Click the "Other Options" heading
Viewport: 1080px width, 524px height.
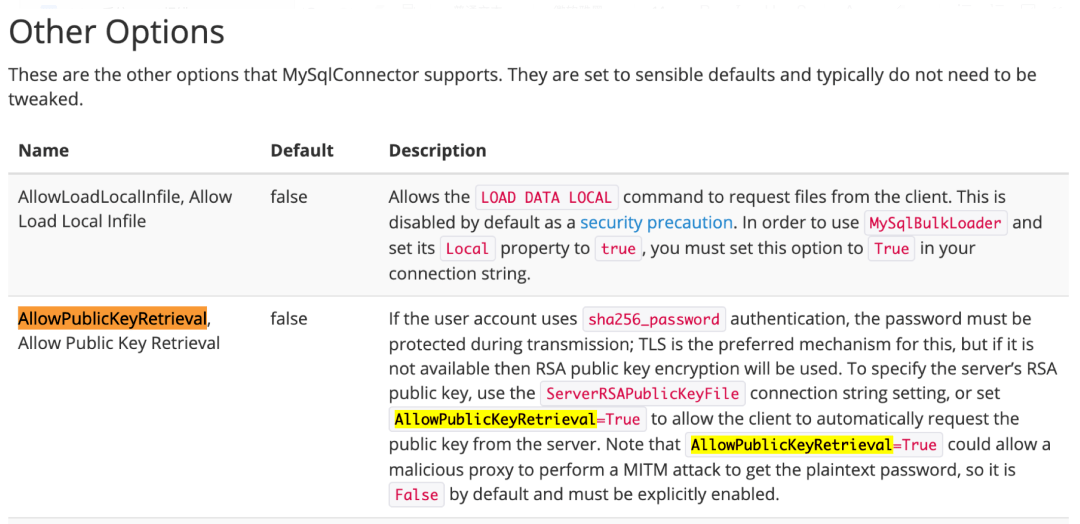click(116, 32)
